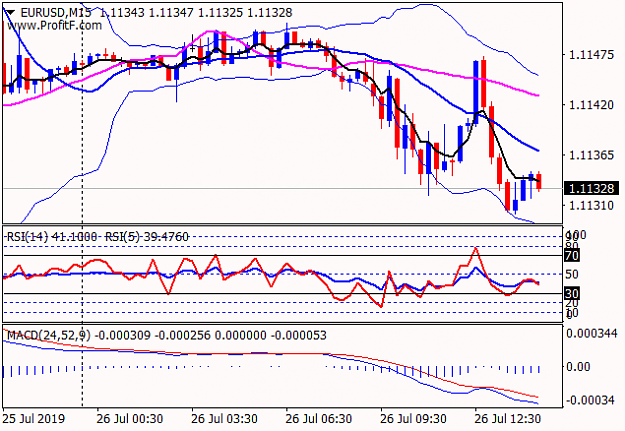Click the last red candlestick on the chart
Viewport: 625px width, 431px height.
tap(539, 182)
